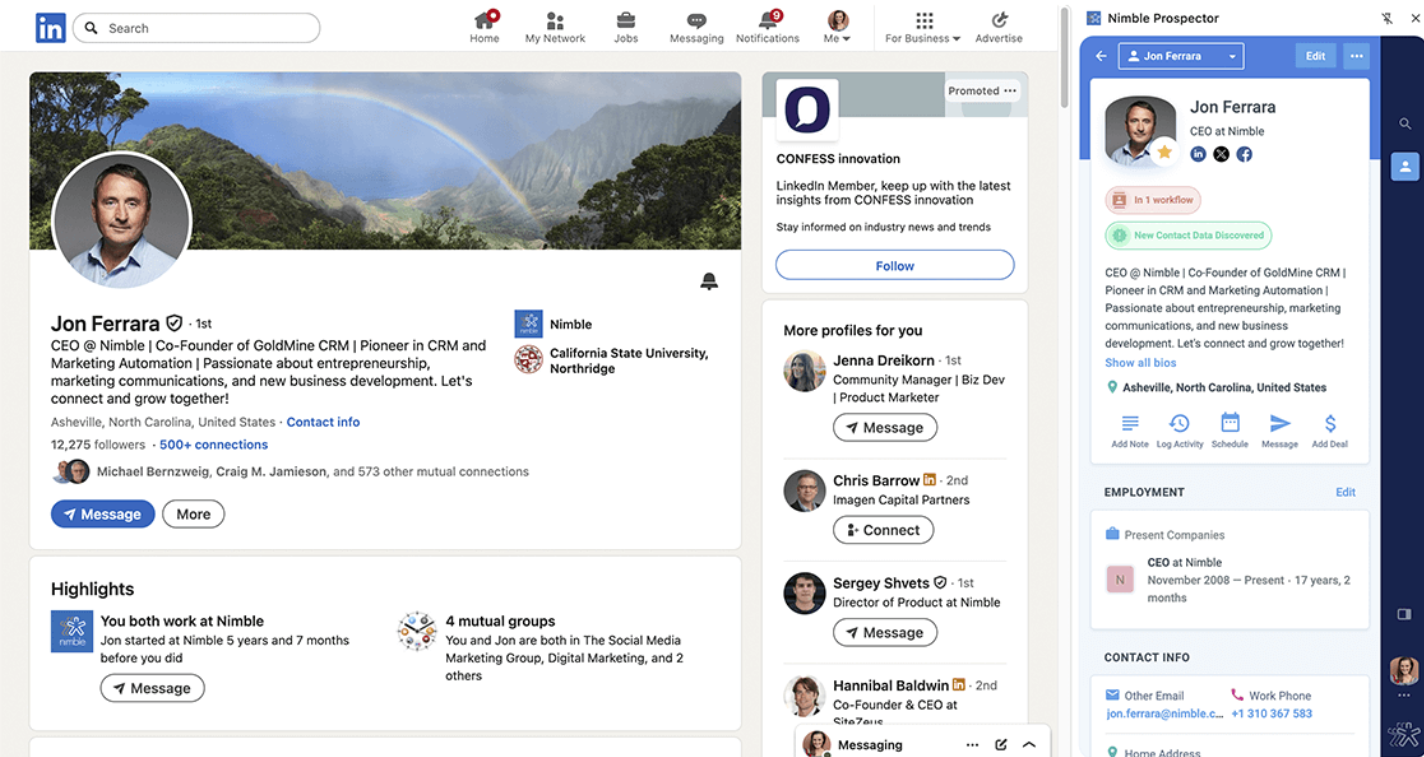1424x757 pixels.
Task: Click the Message button under Highlights
Action: [x=152, y=688]
